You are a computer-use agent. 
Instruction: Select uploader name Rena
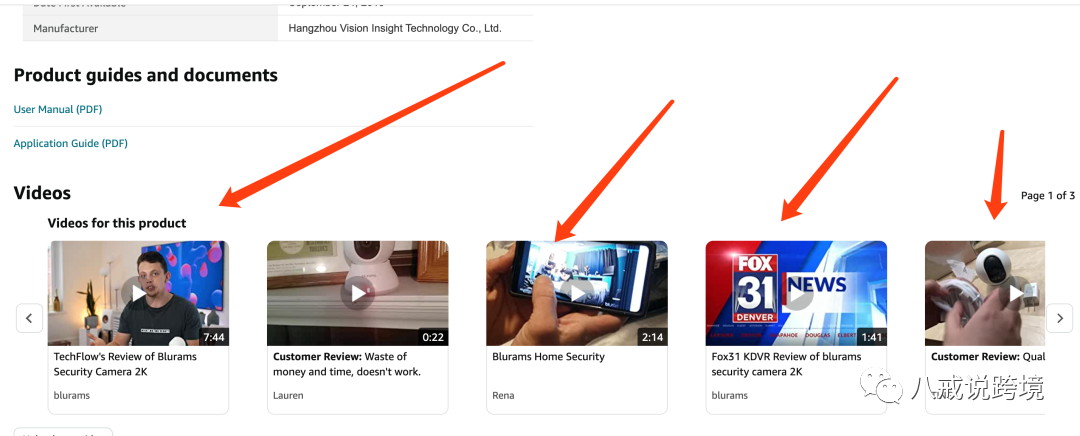(x=503, y=395)
